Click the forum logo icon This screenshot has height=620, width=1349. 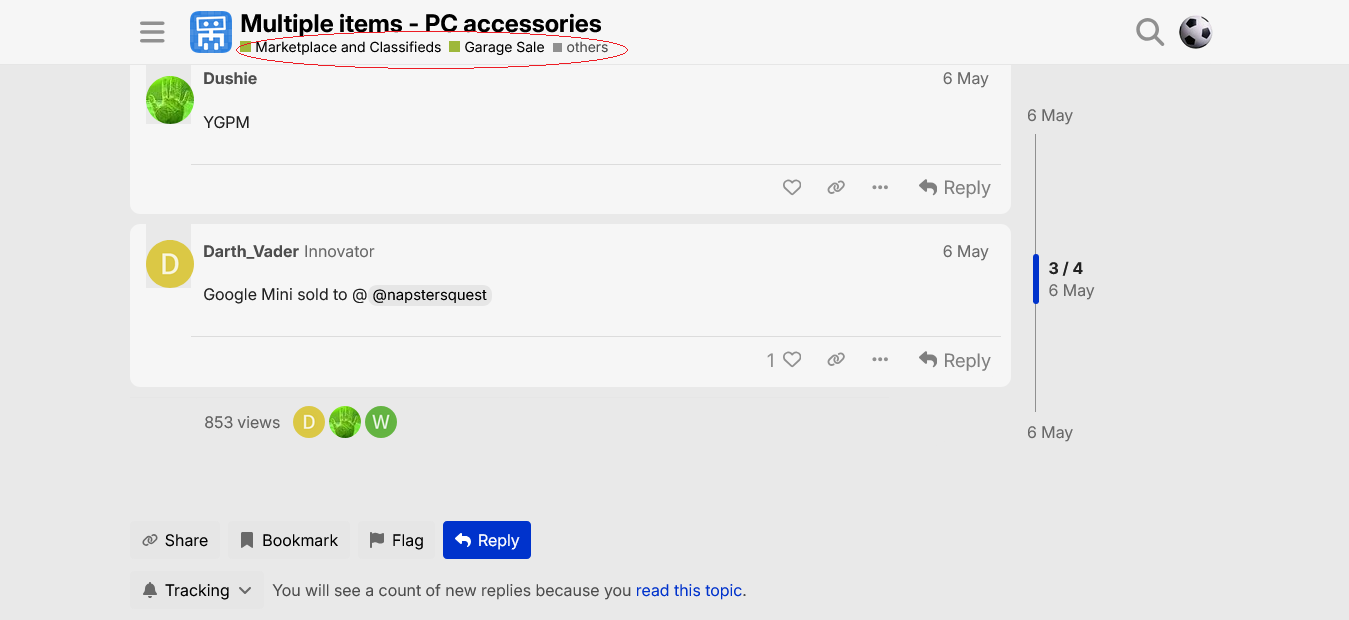(211, 32)
